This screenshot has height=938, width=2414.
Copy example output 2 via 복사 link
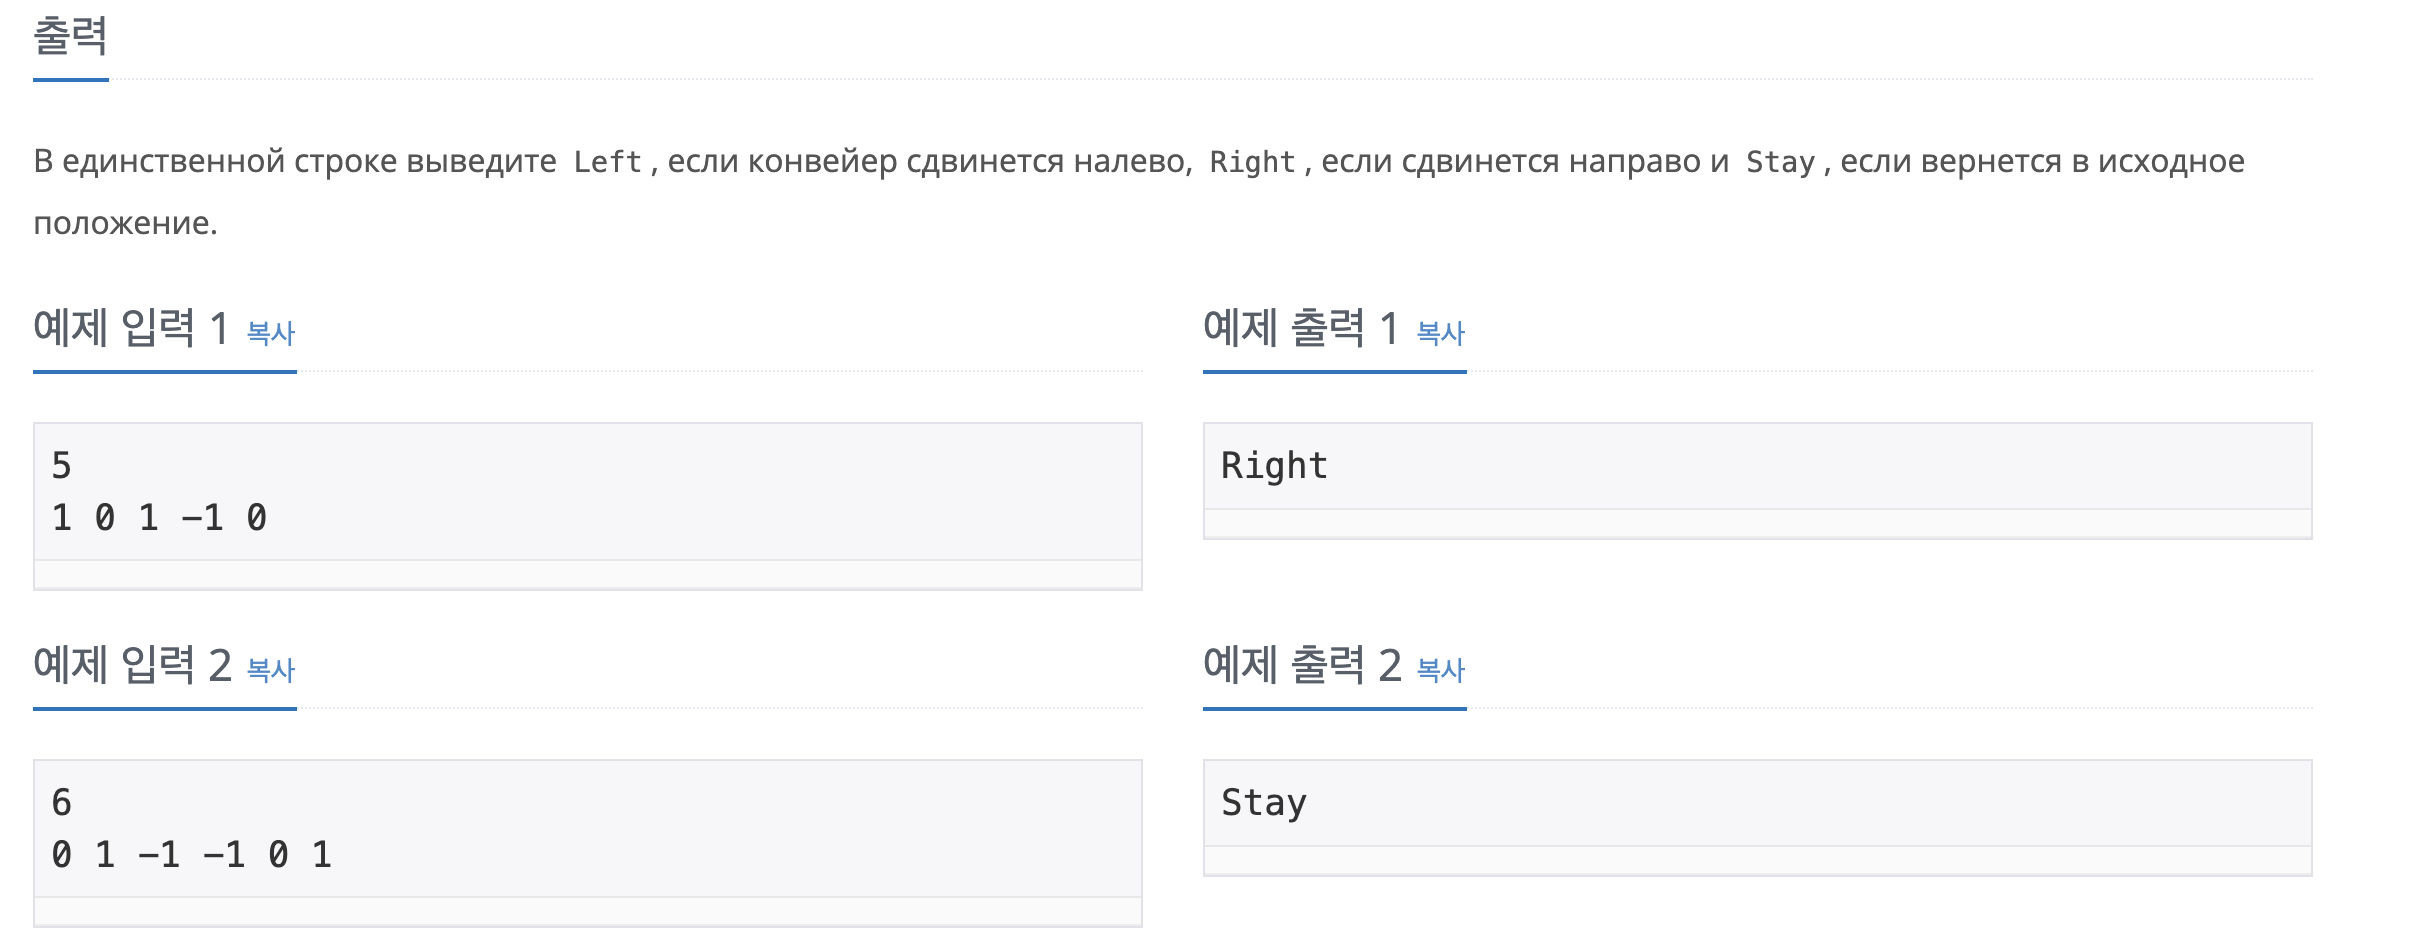[1441, 670]
